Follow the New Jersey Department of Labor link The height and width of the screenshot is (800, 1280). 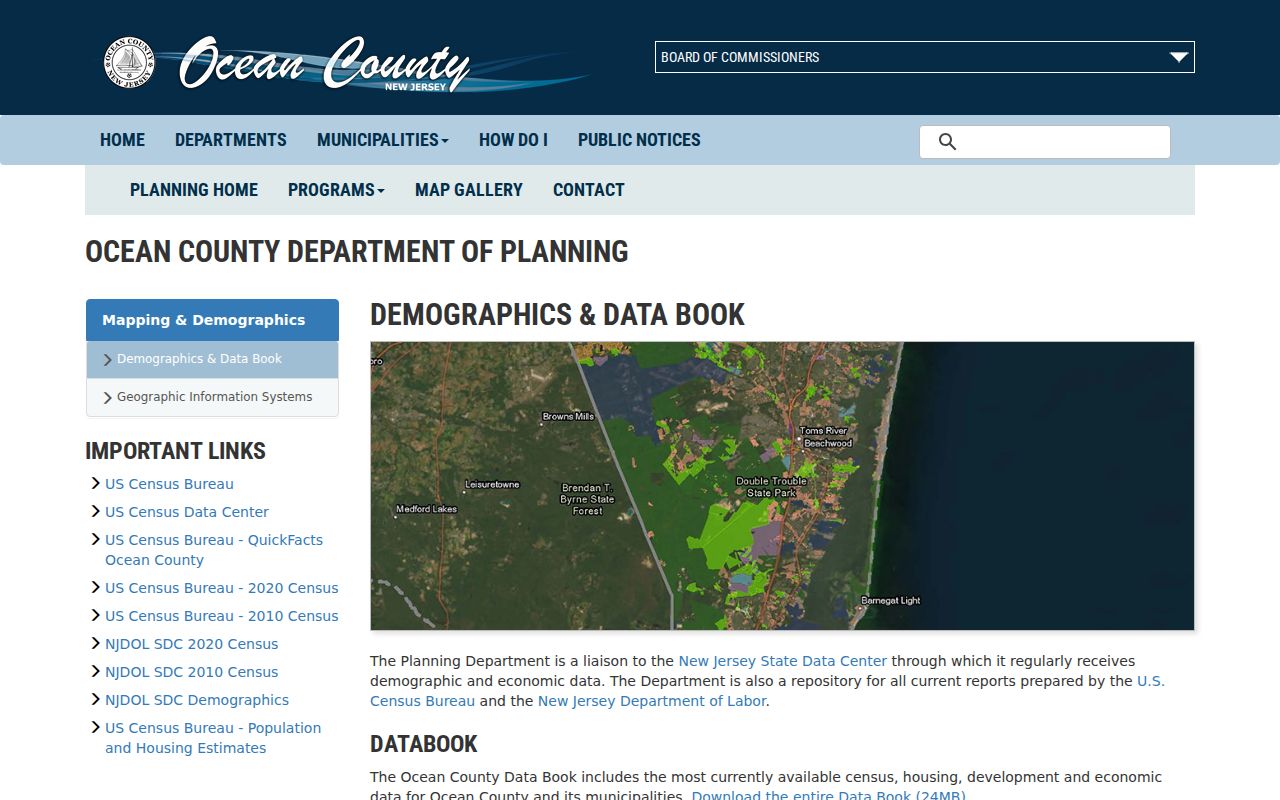(x=652, y=701)
